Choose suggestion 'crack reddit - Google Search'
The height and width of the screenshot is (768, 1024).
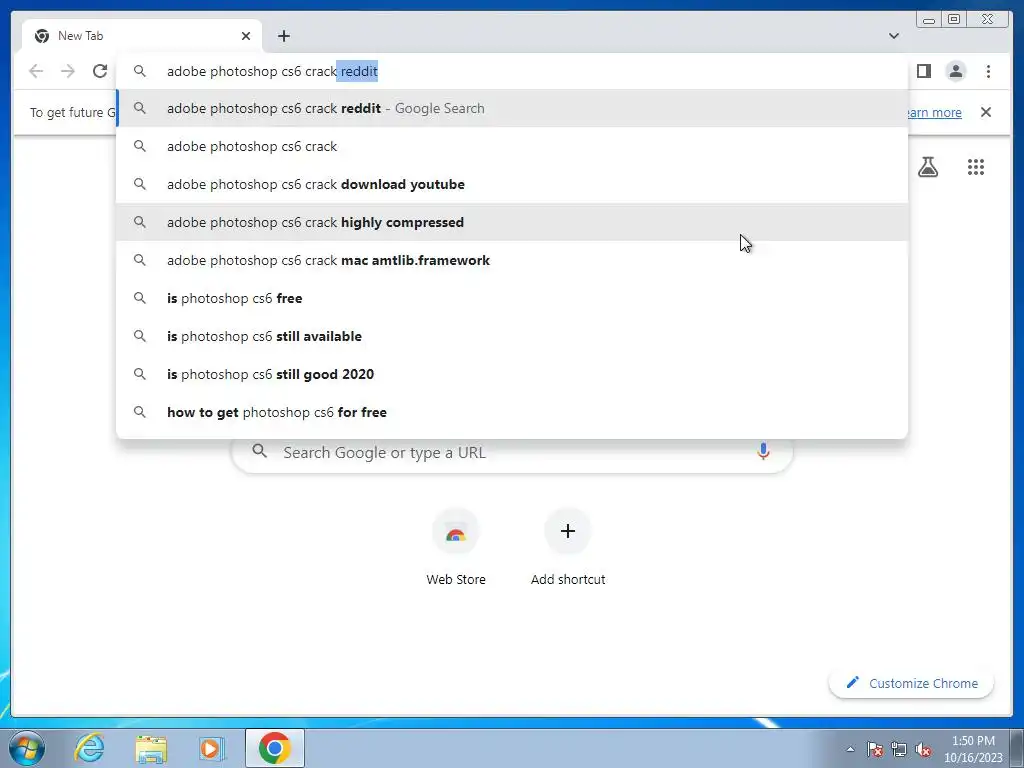[x=512, y=108]
